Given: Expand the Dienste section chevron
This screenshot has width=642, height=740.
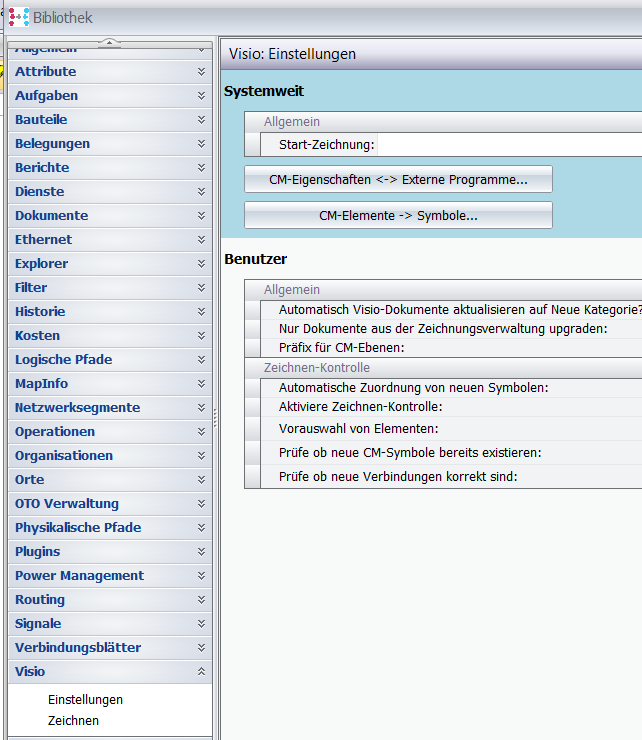Looking at the screenshot, I should (201, 192).
